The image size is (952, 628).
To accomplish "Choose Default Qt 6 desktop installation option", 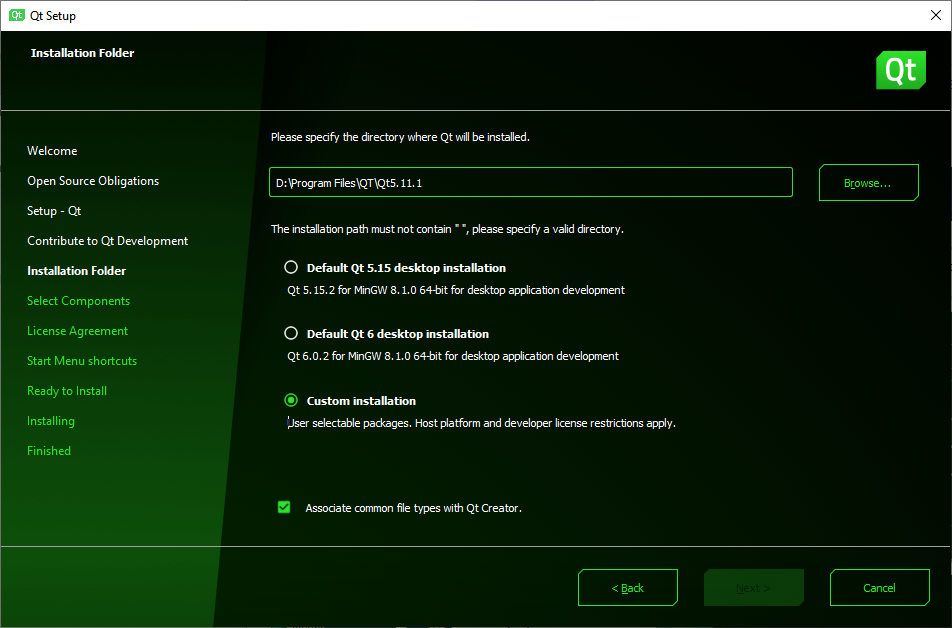I will coord(291,334).
